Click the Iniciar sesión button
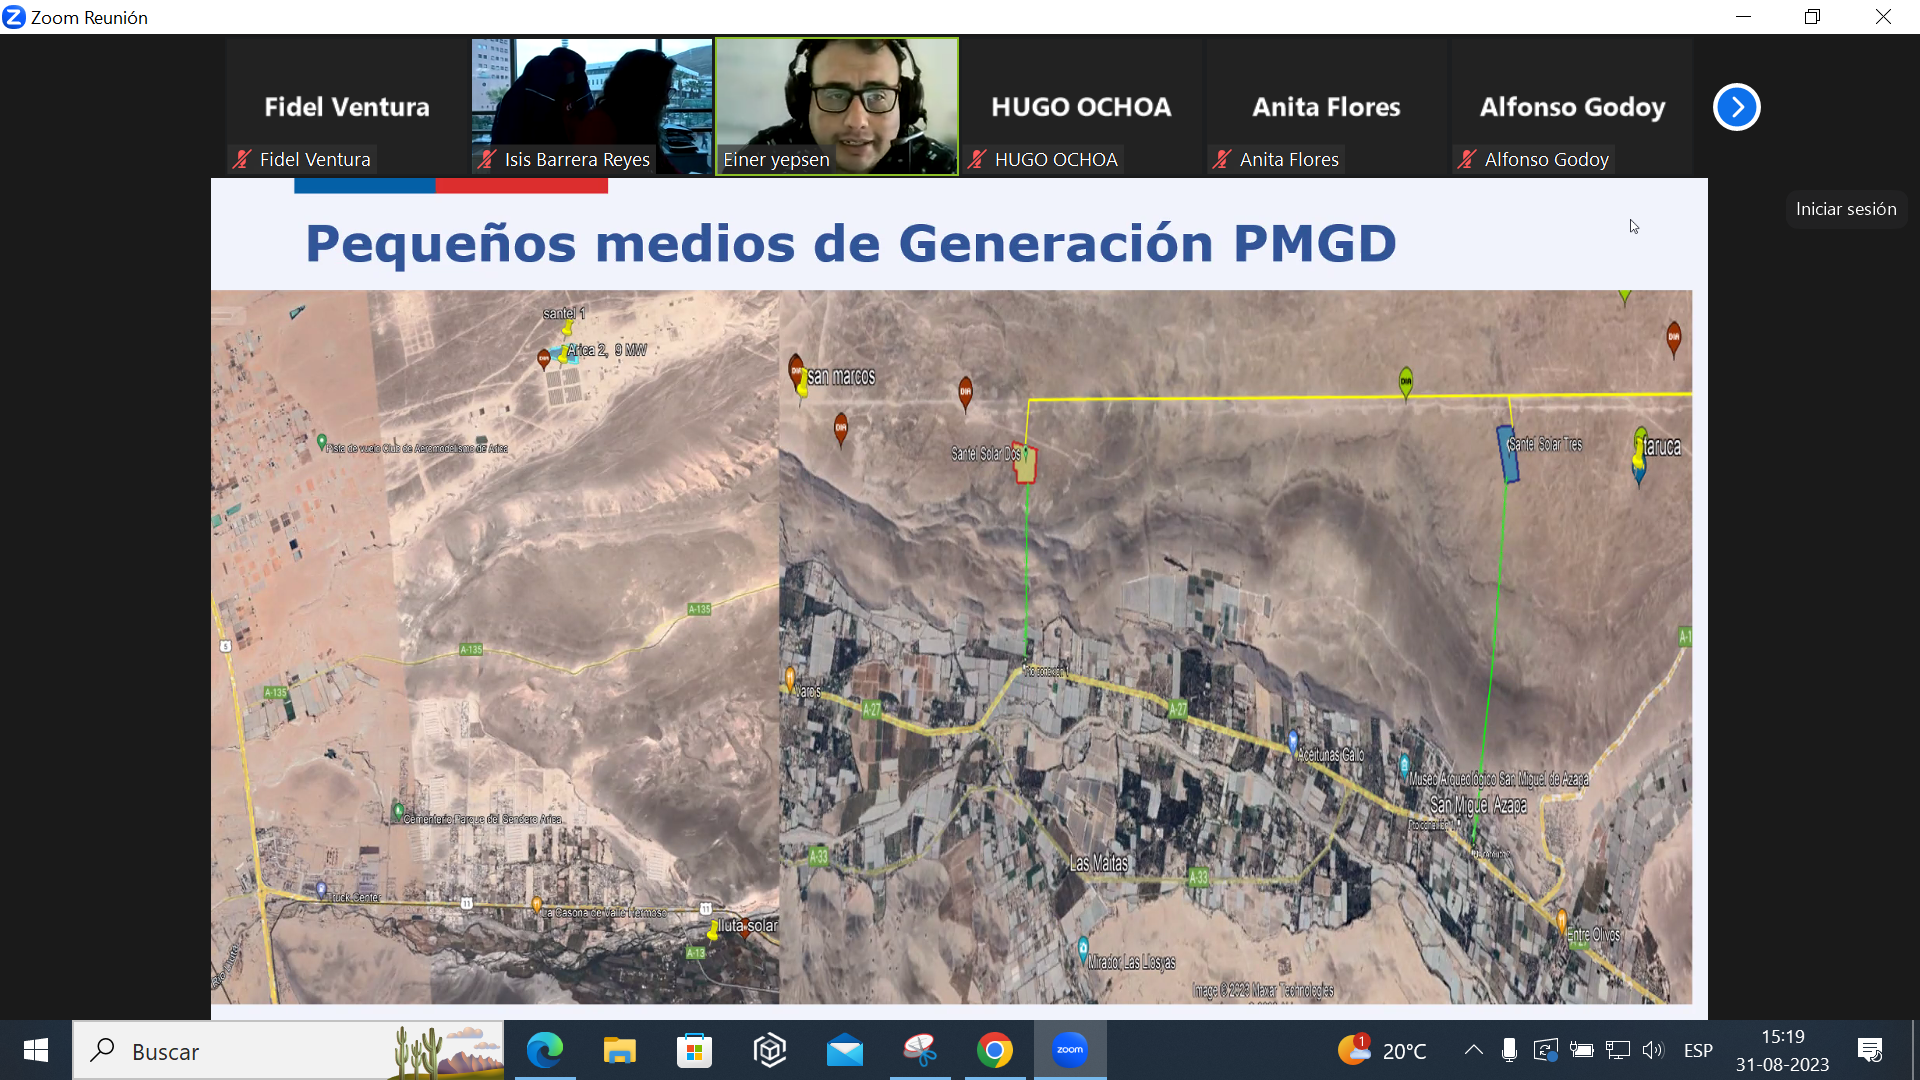 tap(1845, 209)
